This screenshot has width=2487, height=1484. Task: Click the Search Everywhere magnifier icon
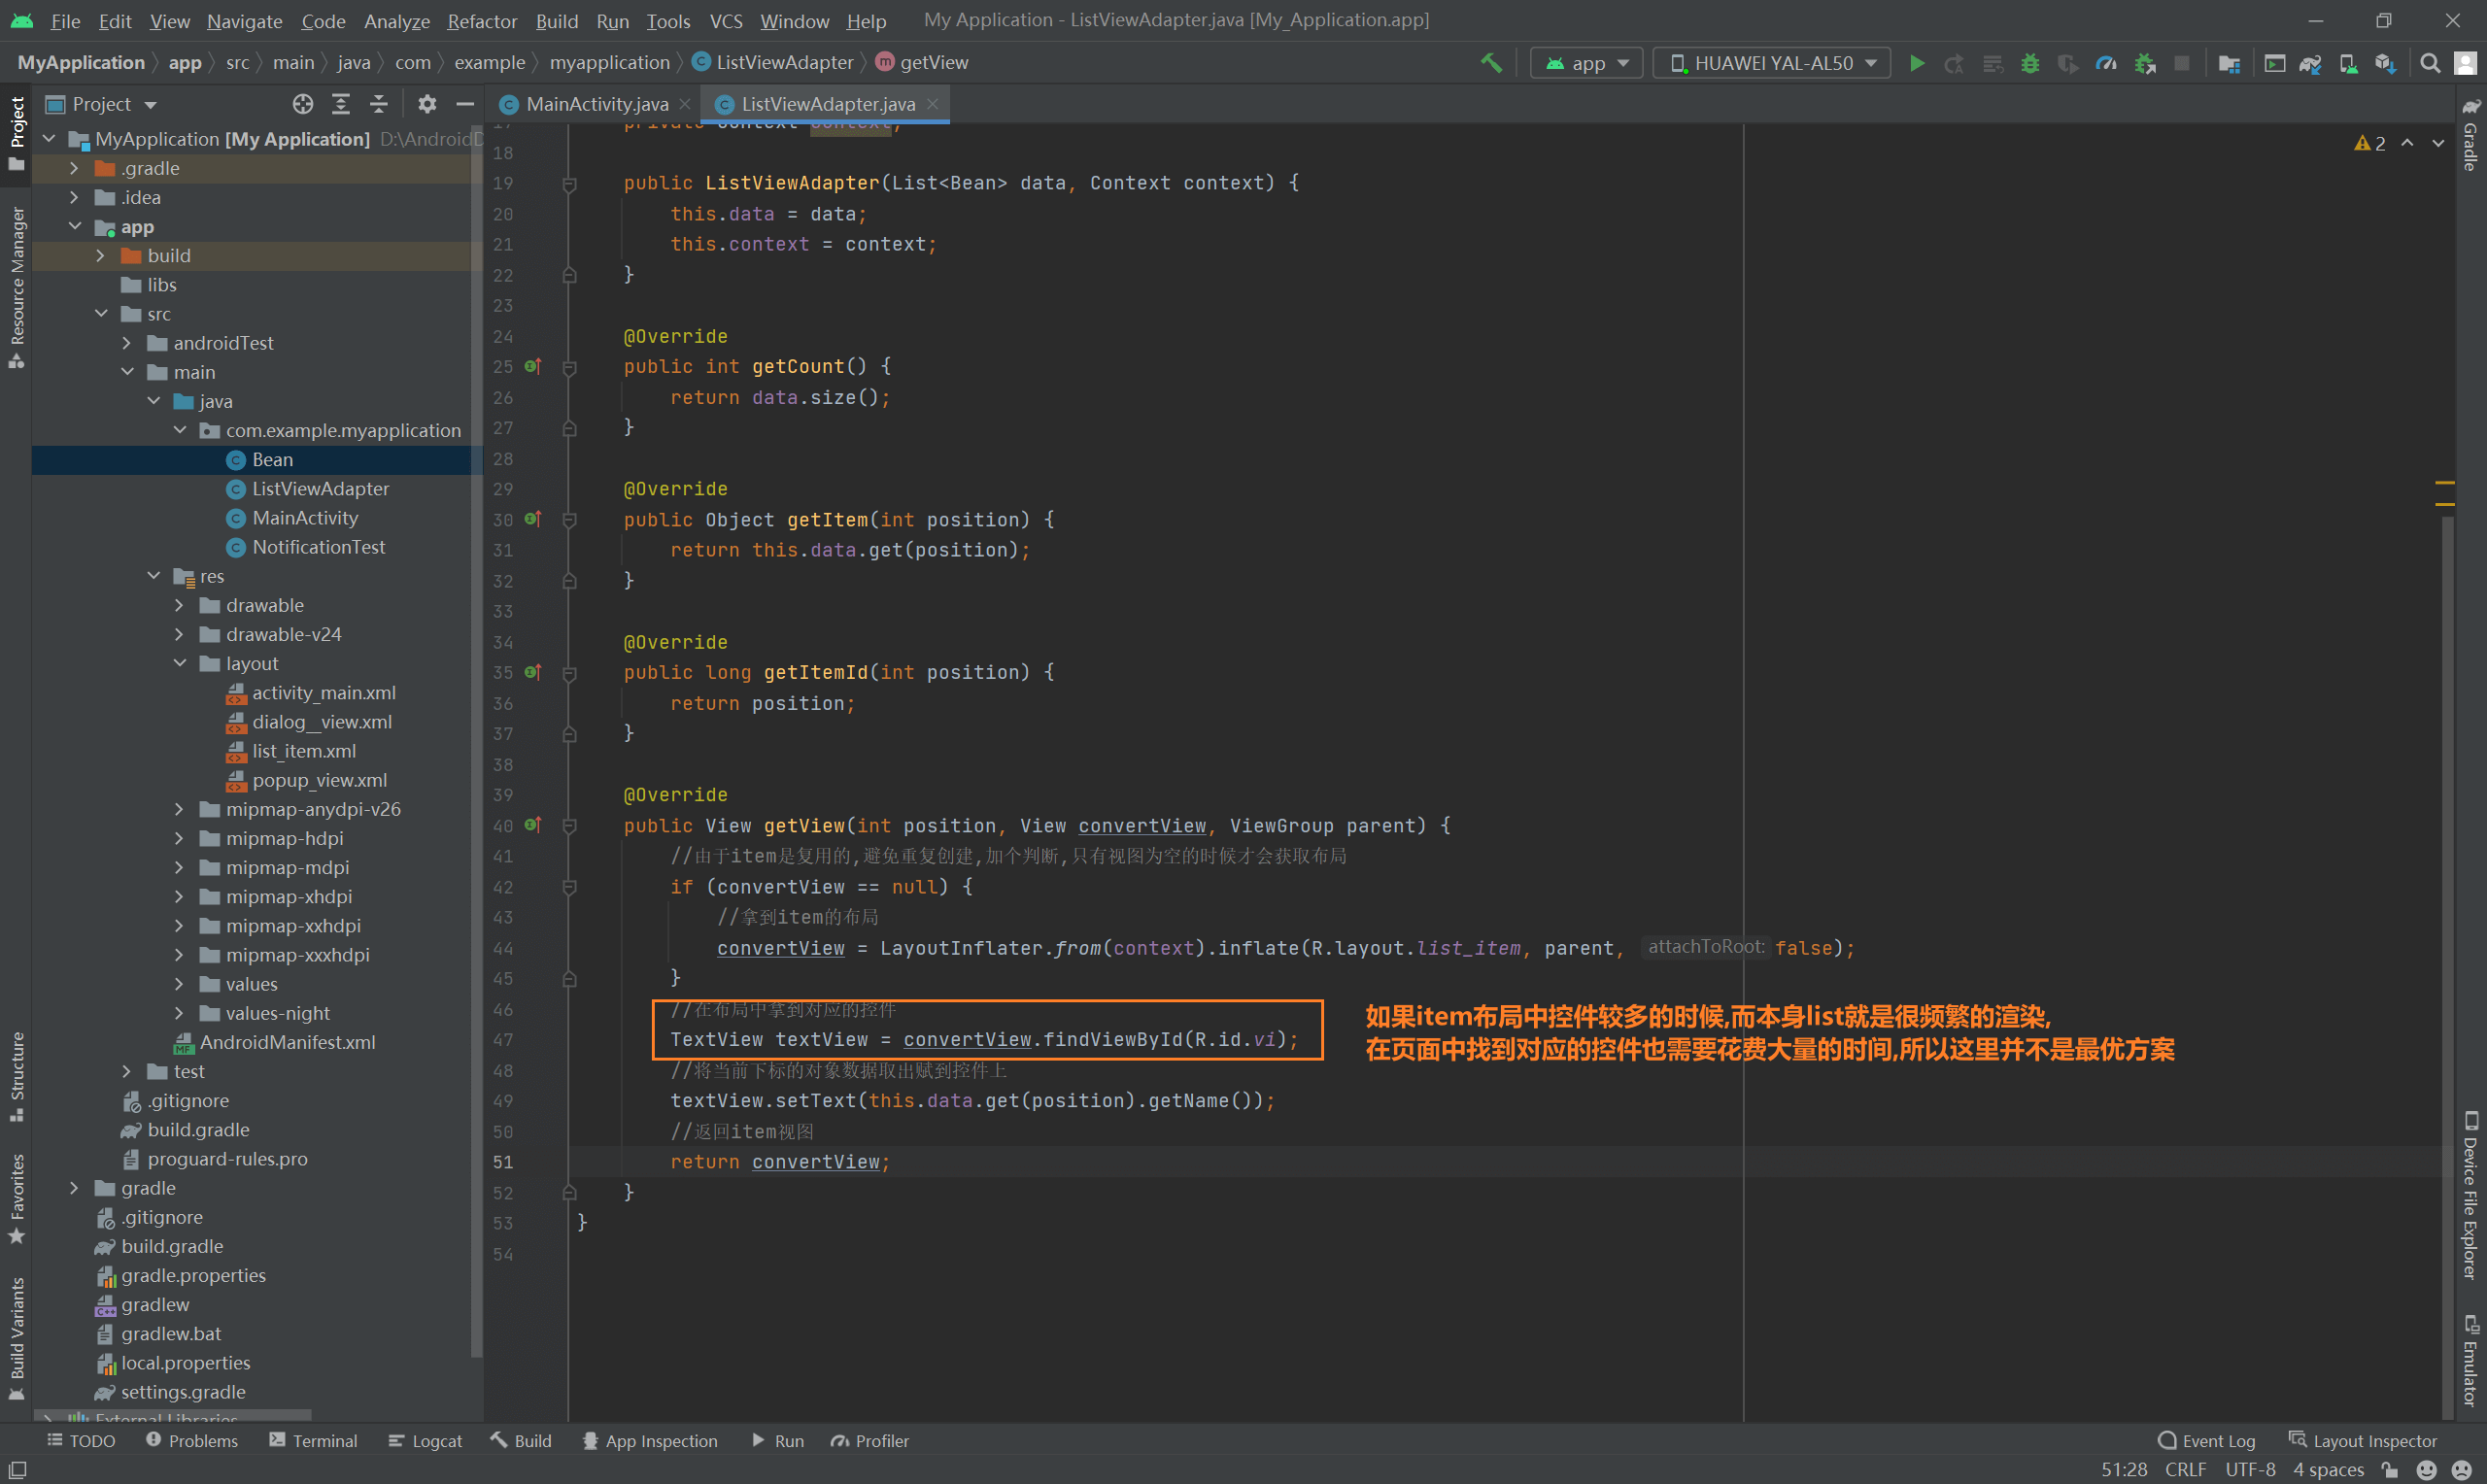coord(2429,63)
